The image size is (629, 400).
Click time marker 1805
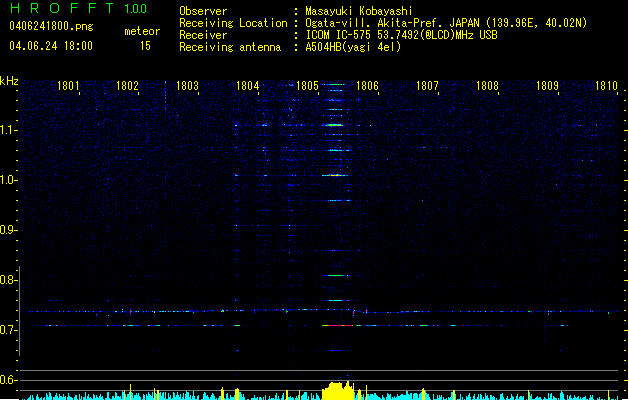click(307, 86)
